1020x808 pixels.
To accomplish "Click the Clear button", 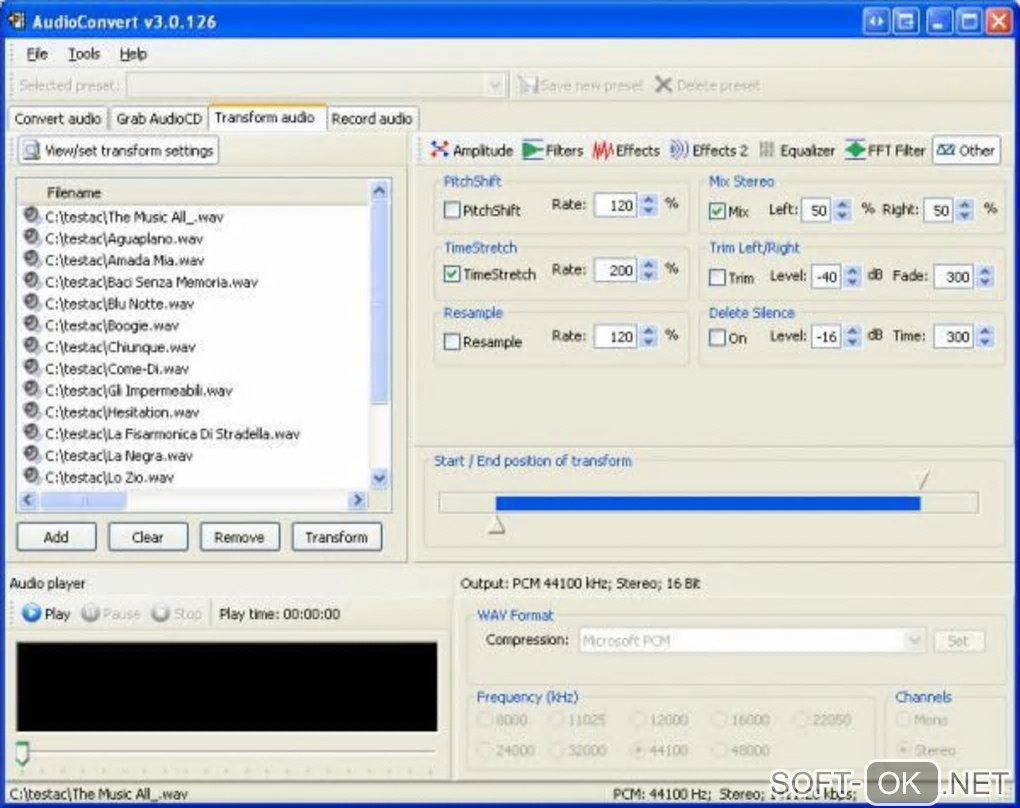I will click(148, 537).
